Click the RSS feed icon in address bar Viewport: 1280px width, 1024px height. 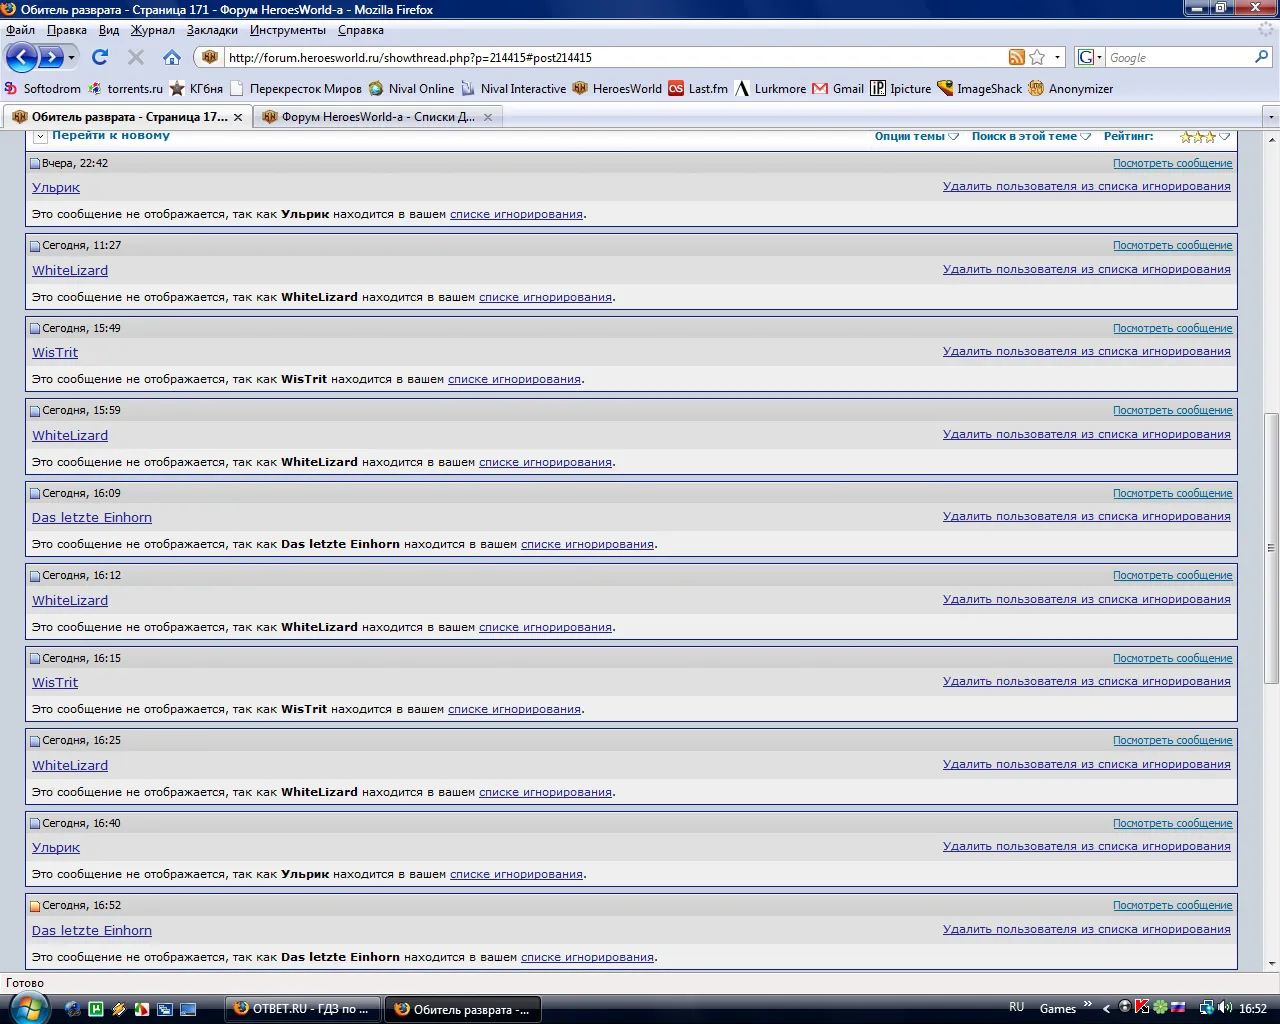tap(1016, 57)
